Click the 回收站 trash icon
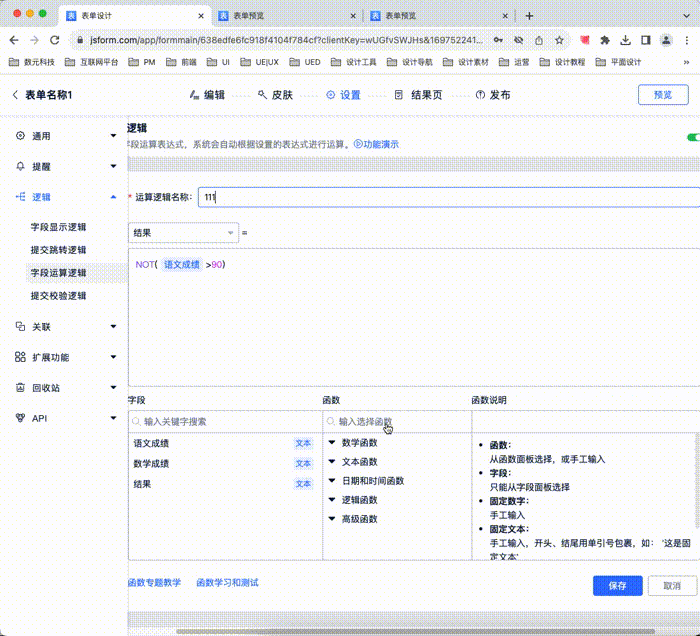Viewport: 700px width, 636px height. coord(21,388)
